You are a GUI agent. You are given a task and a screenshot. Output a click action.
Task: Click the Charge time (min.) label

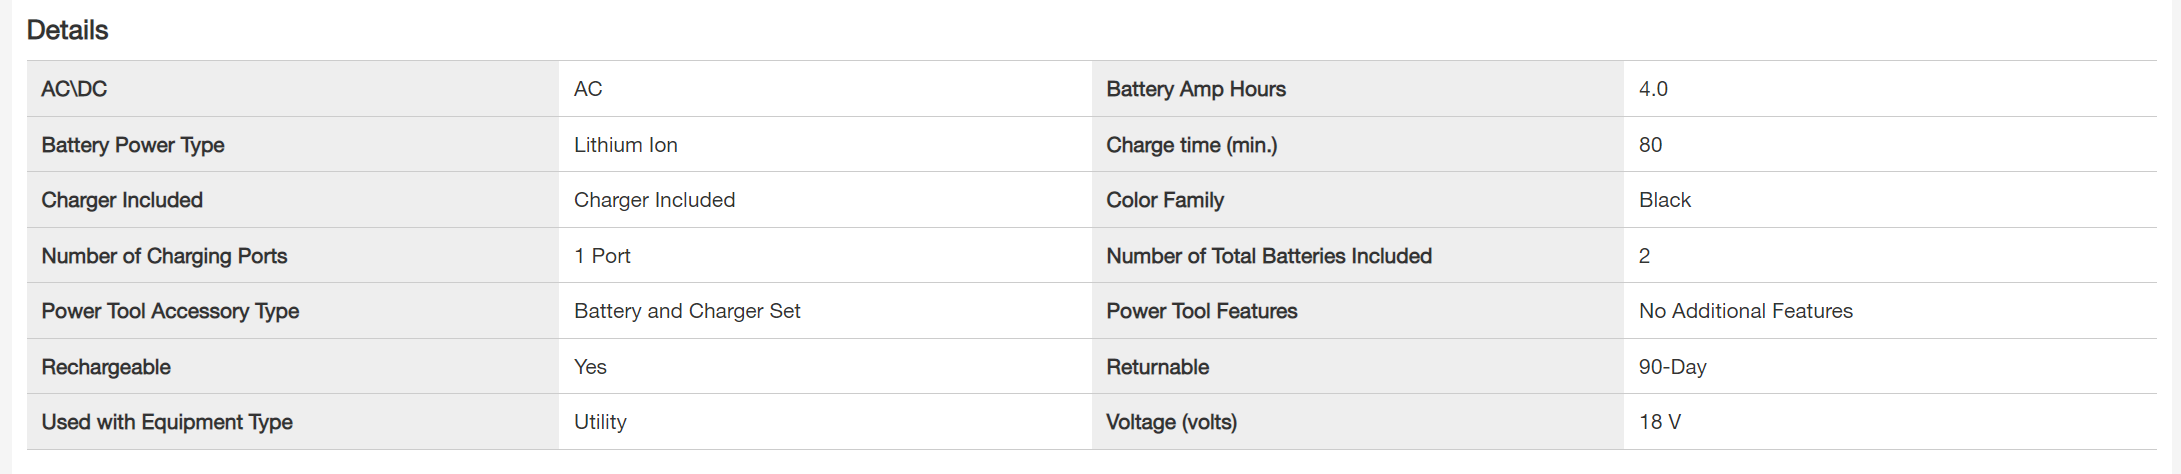pyautogui.click(x=1192, y=145)
